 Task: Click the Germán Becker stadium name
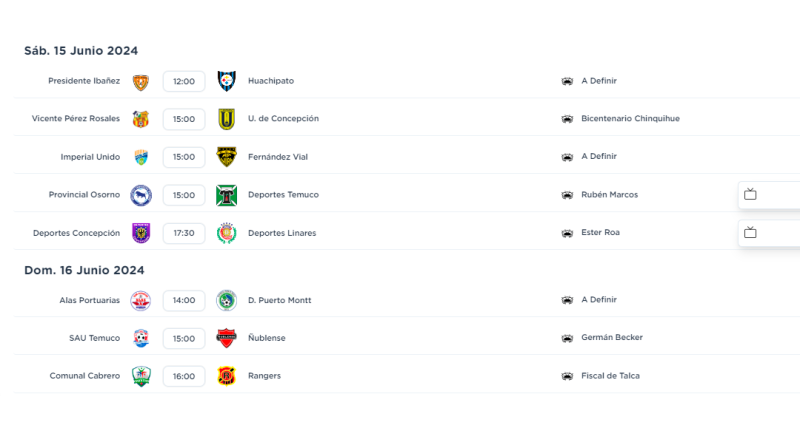[611, 338]
